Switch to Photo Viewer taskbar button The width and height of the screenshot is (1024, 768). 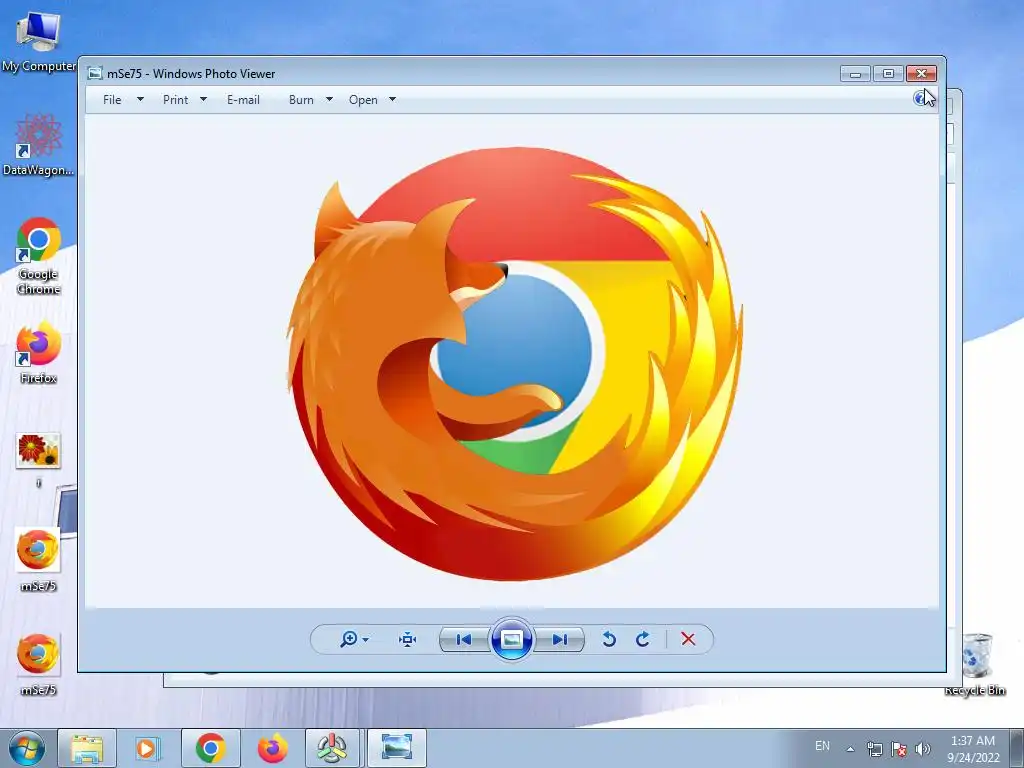click(x=396, y=748)
